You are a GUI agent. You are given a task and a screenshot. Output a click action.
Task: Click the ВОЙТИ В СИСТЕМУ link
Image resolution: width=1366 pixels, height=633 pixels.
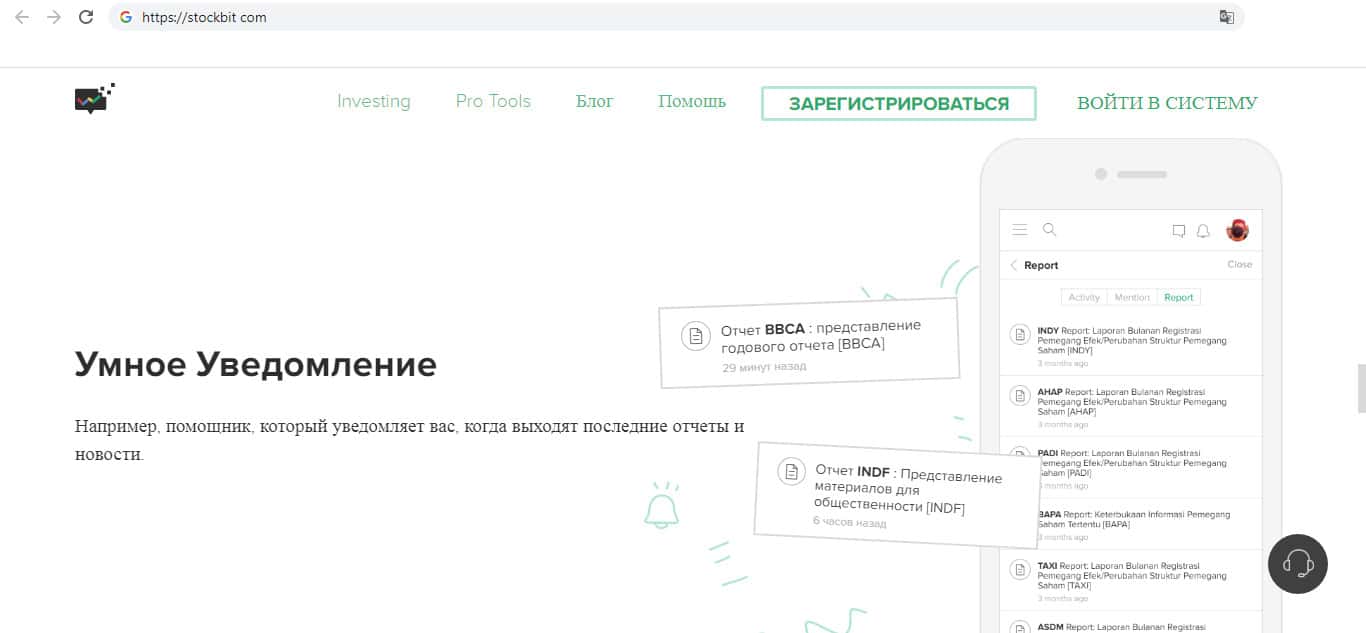coord(1167,103)
